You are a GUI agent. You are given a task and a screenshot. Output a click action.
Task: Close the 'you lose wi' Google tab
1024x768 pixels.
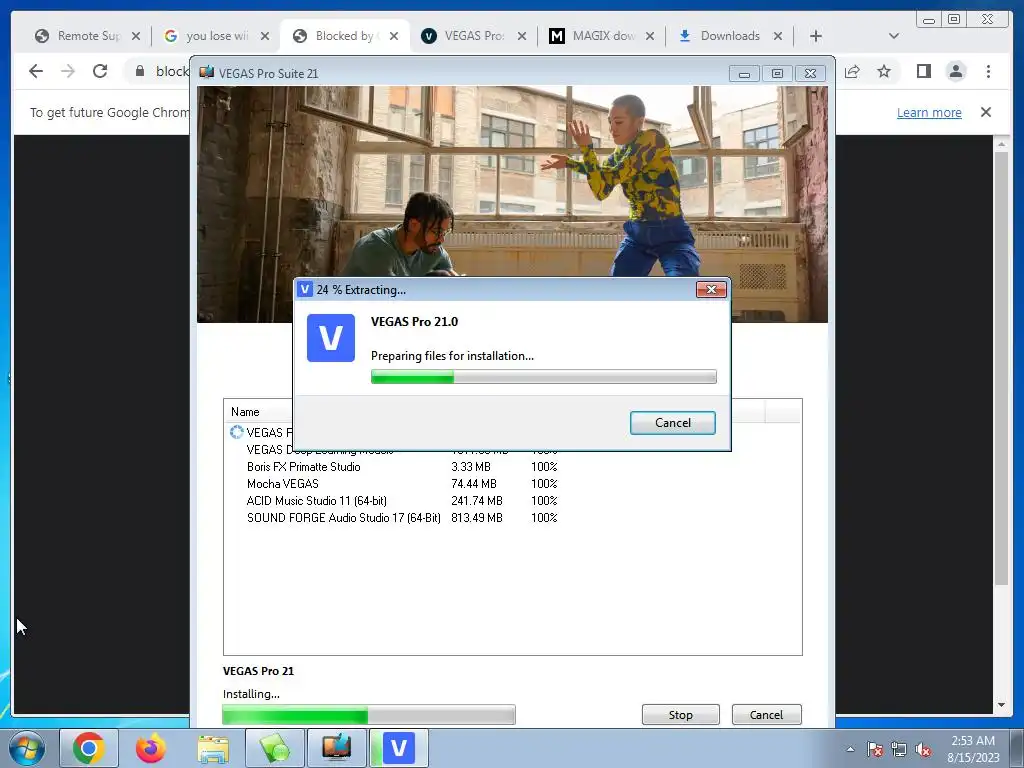[x=264, y=36]
